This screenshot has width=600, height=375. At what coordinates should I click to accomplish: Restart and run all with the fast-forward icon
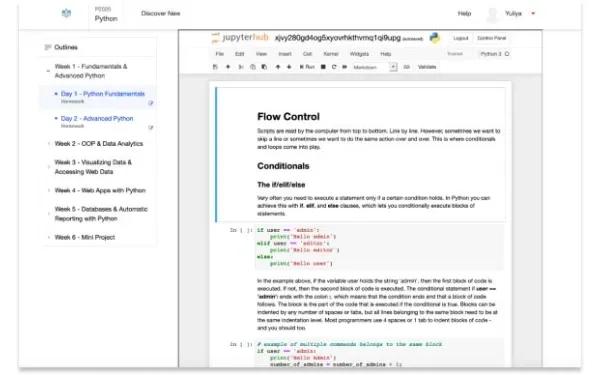pos(344,67)
